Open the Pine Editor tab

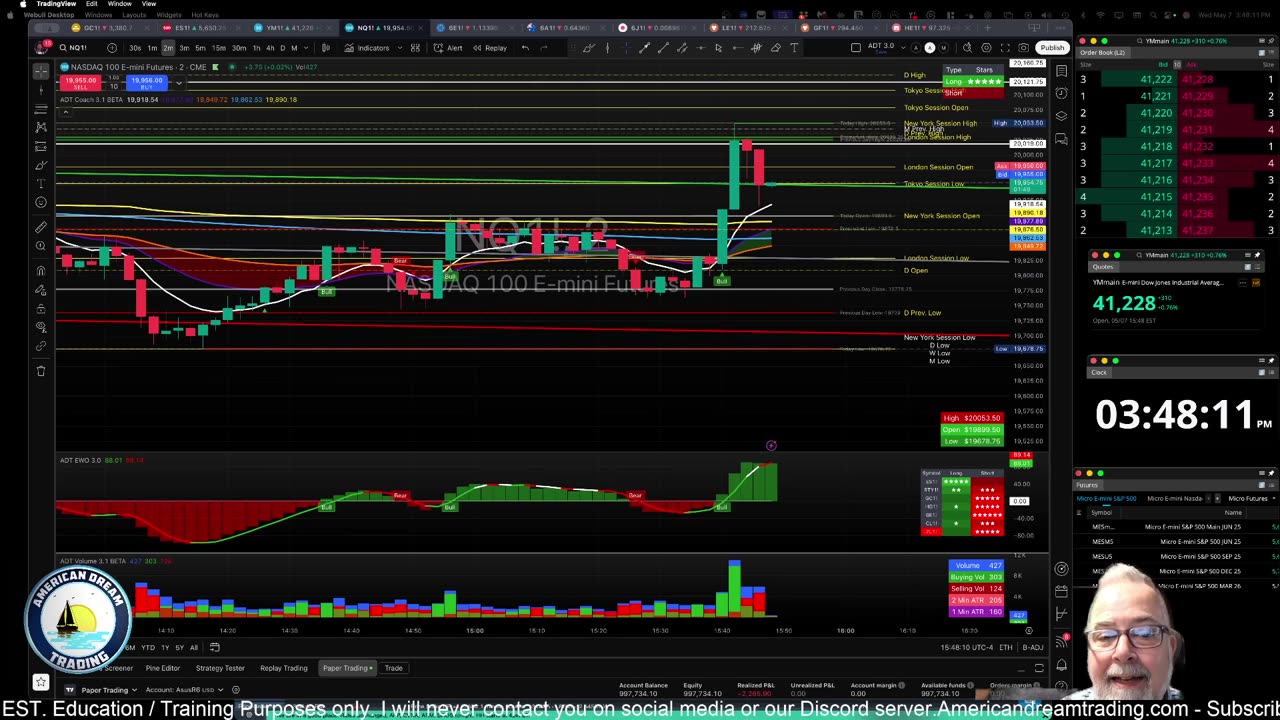tap(163, 668)
